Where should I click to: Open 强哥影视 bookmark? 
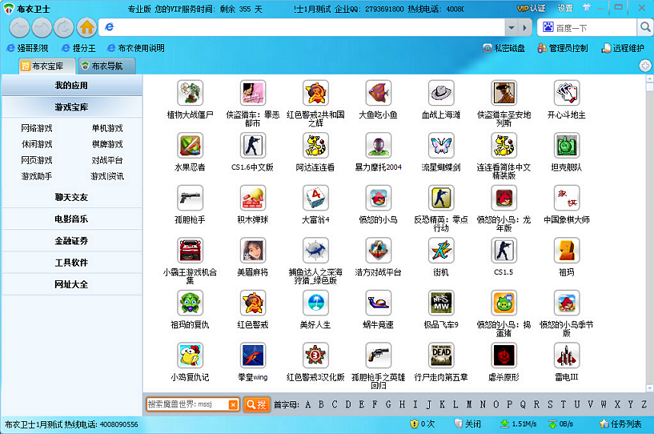tap(28, 48)
